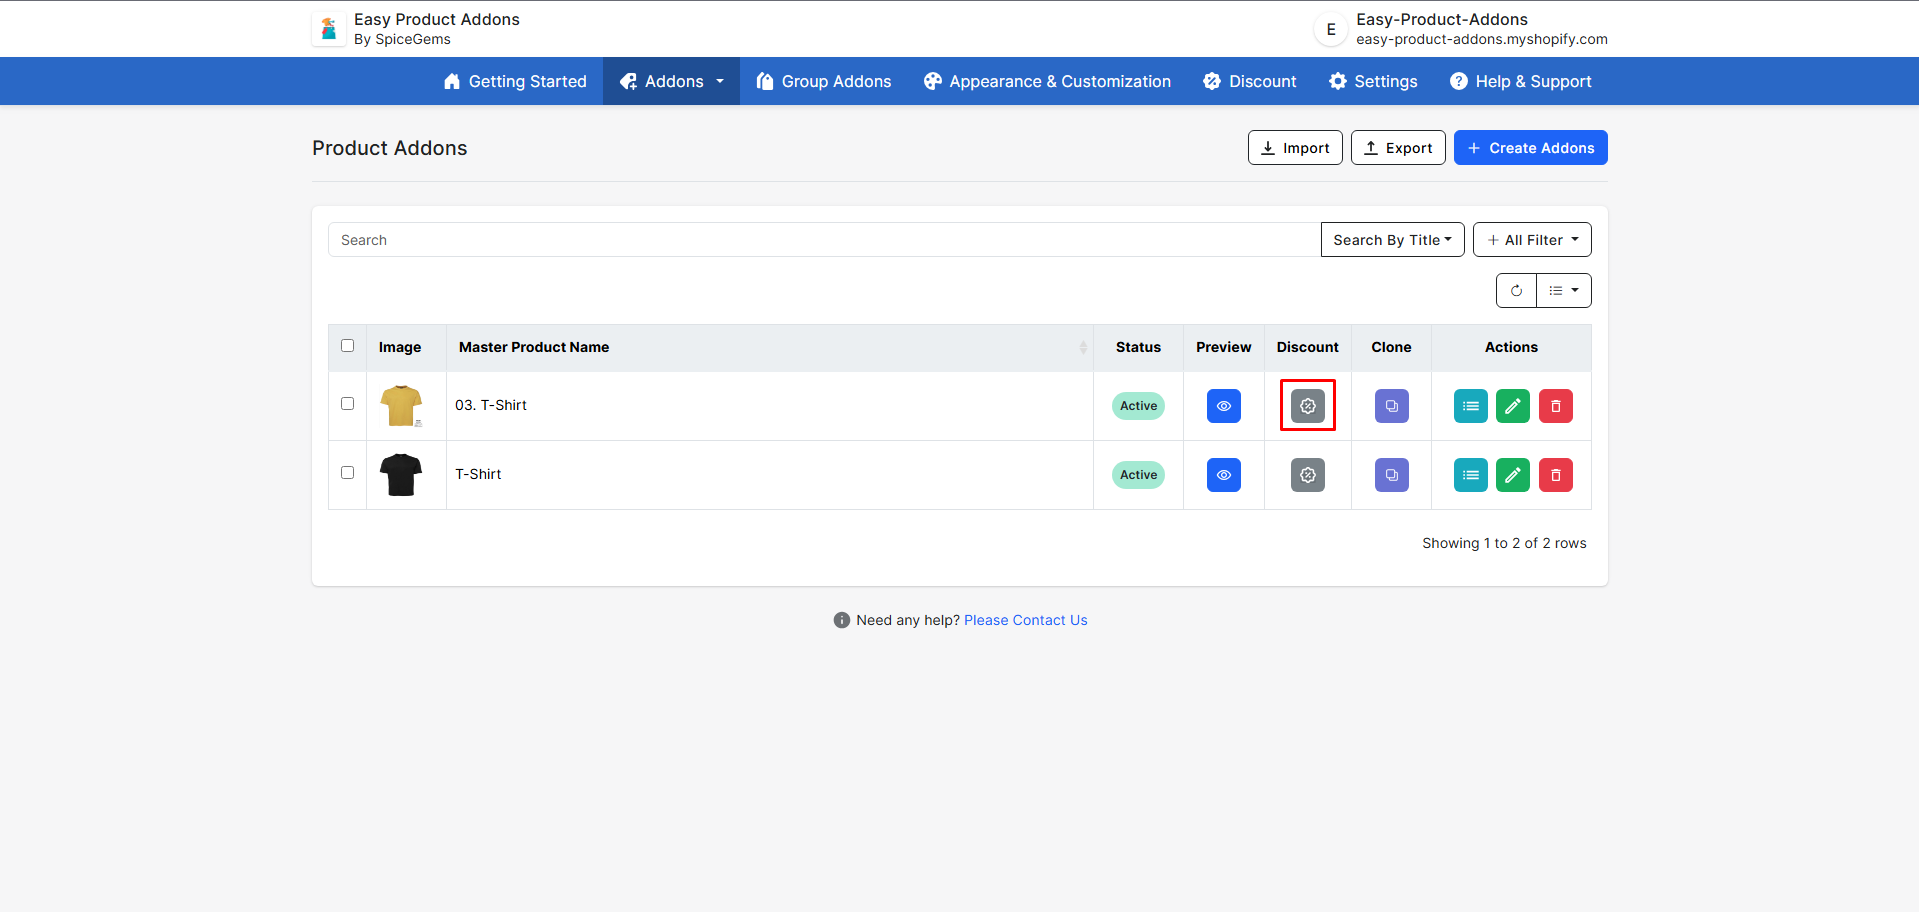Follow the Please Contact Us link
This screenshot has width=1919, height=912.
click(1025, 620)
